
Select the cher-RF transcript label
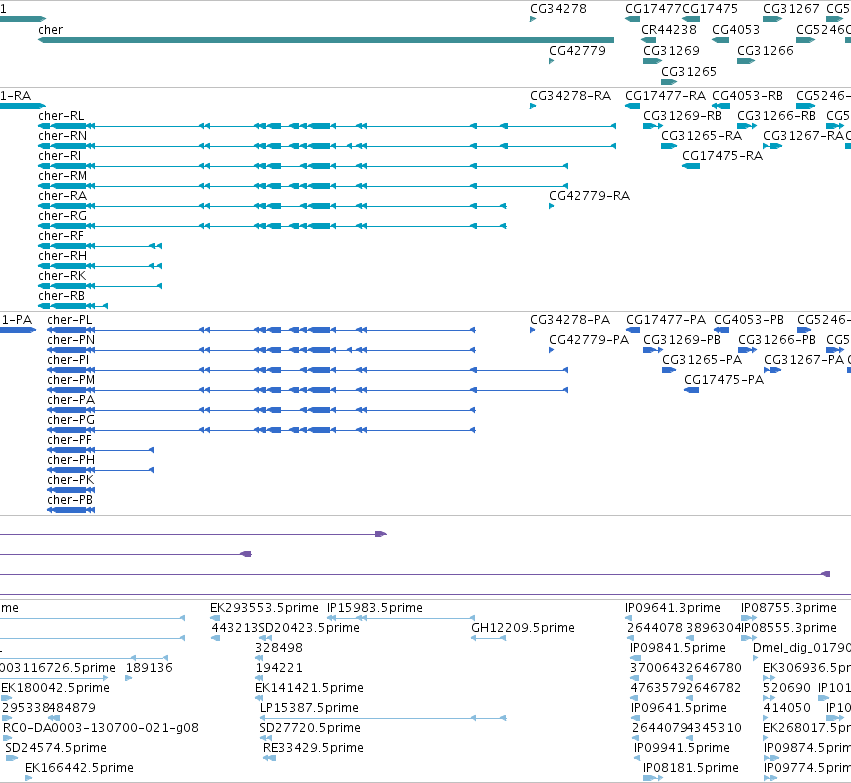click(61, 236)
